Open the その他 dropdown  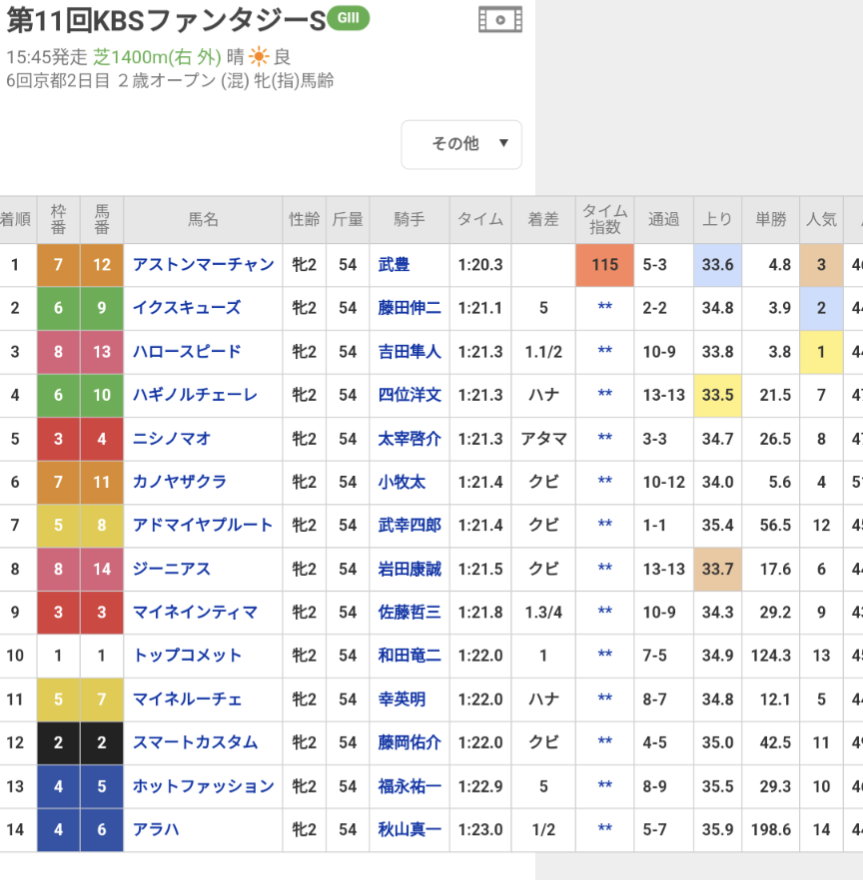point(461,144)
